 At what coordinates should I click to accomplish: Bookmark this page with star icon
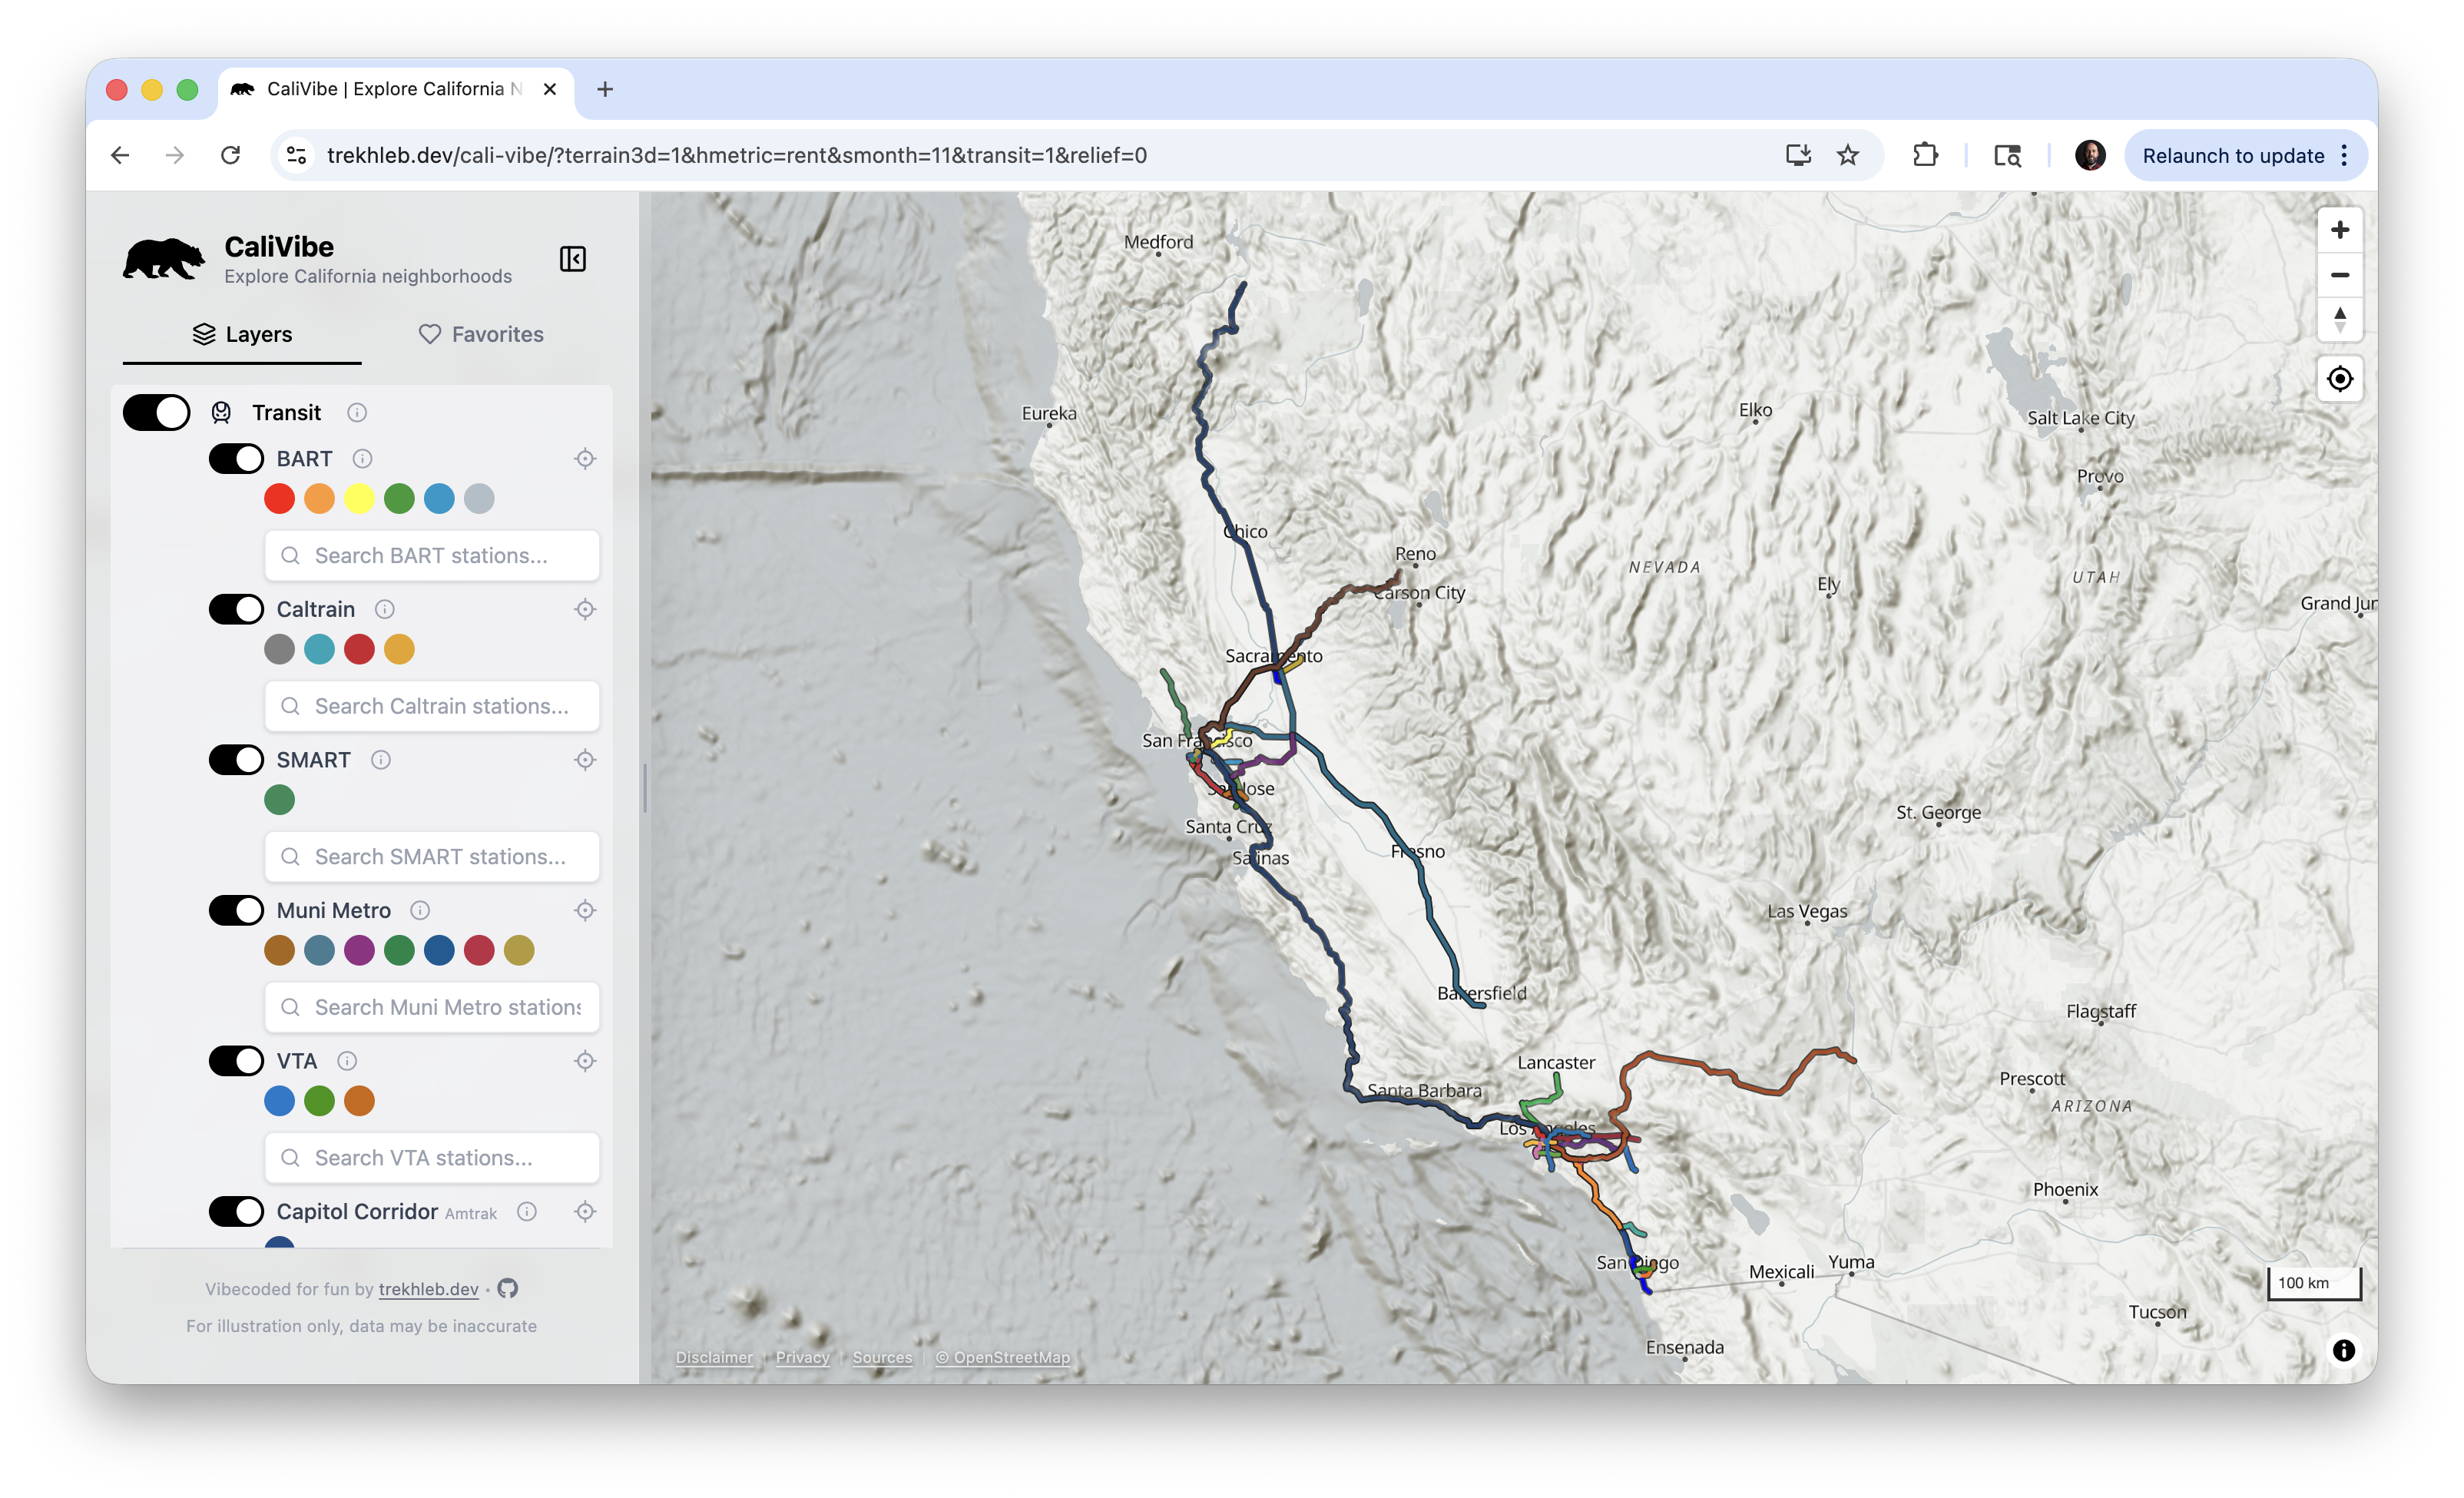coord(1848,155)
